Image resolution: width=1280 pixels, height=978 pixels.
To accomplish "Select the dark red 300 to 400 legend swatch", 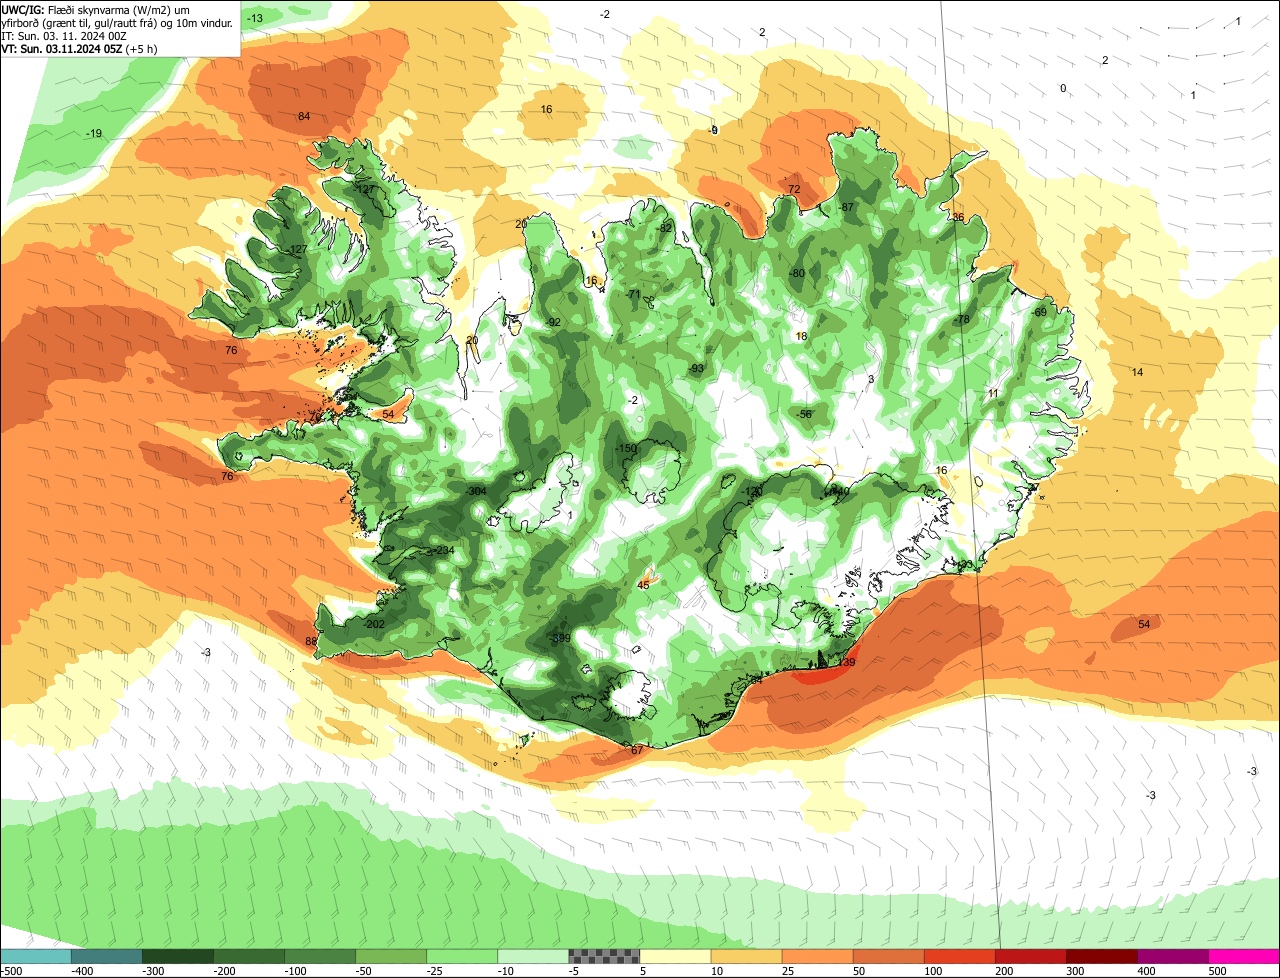I will click(x=1100, y=956).
